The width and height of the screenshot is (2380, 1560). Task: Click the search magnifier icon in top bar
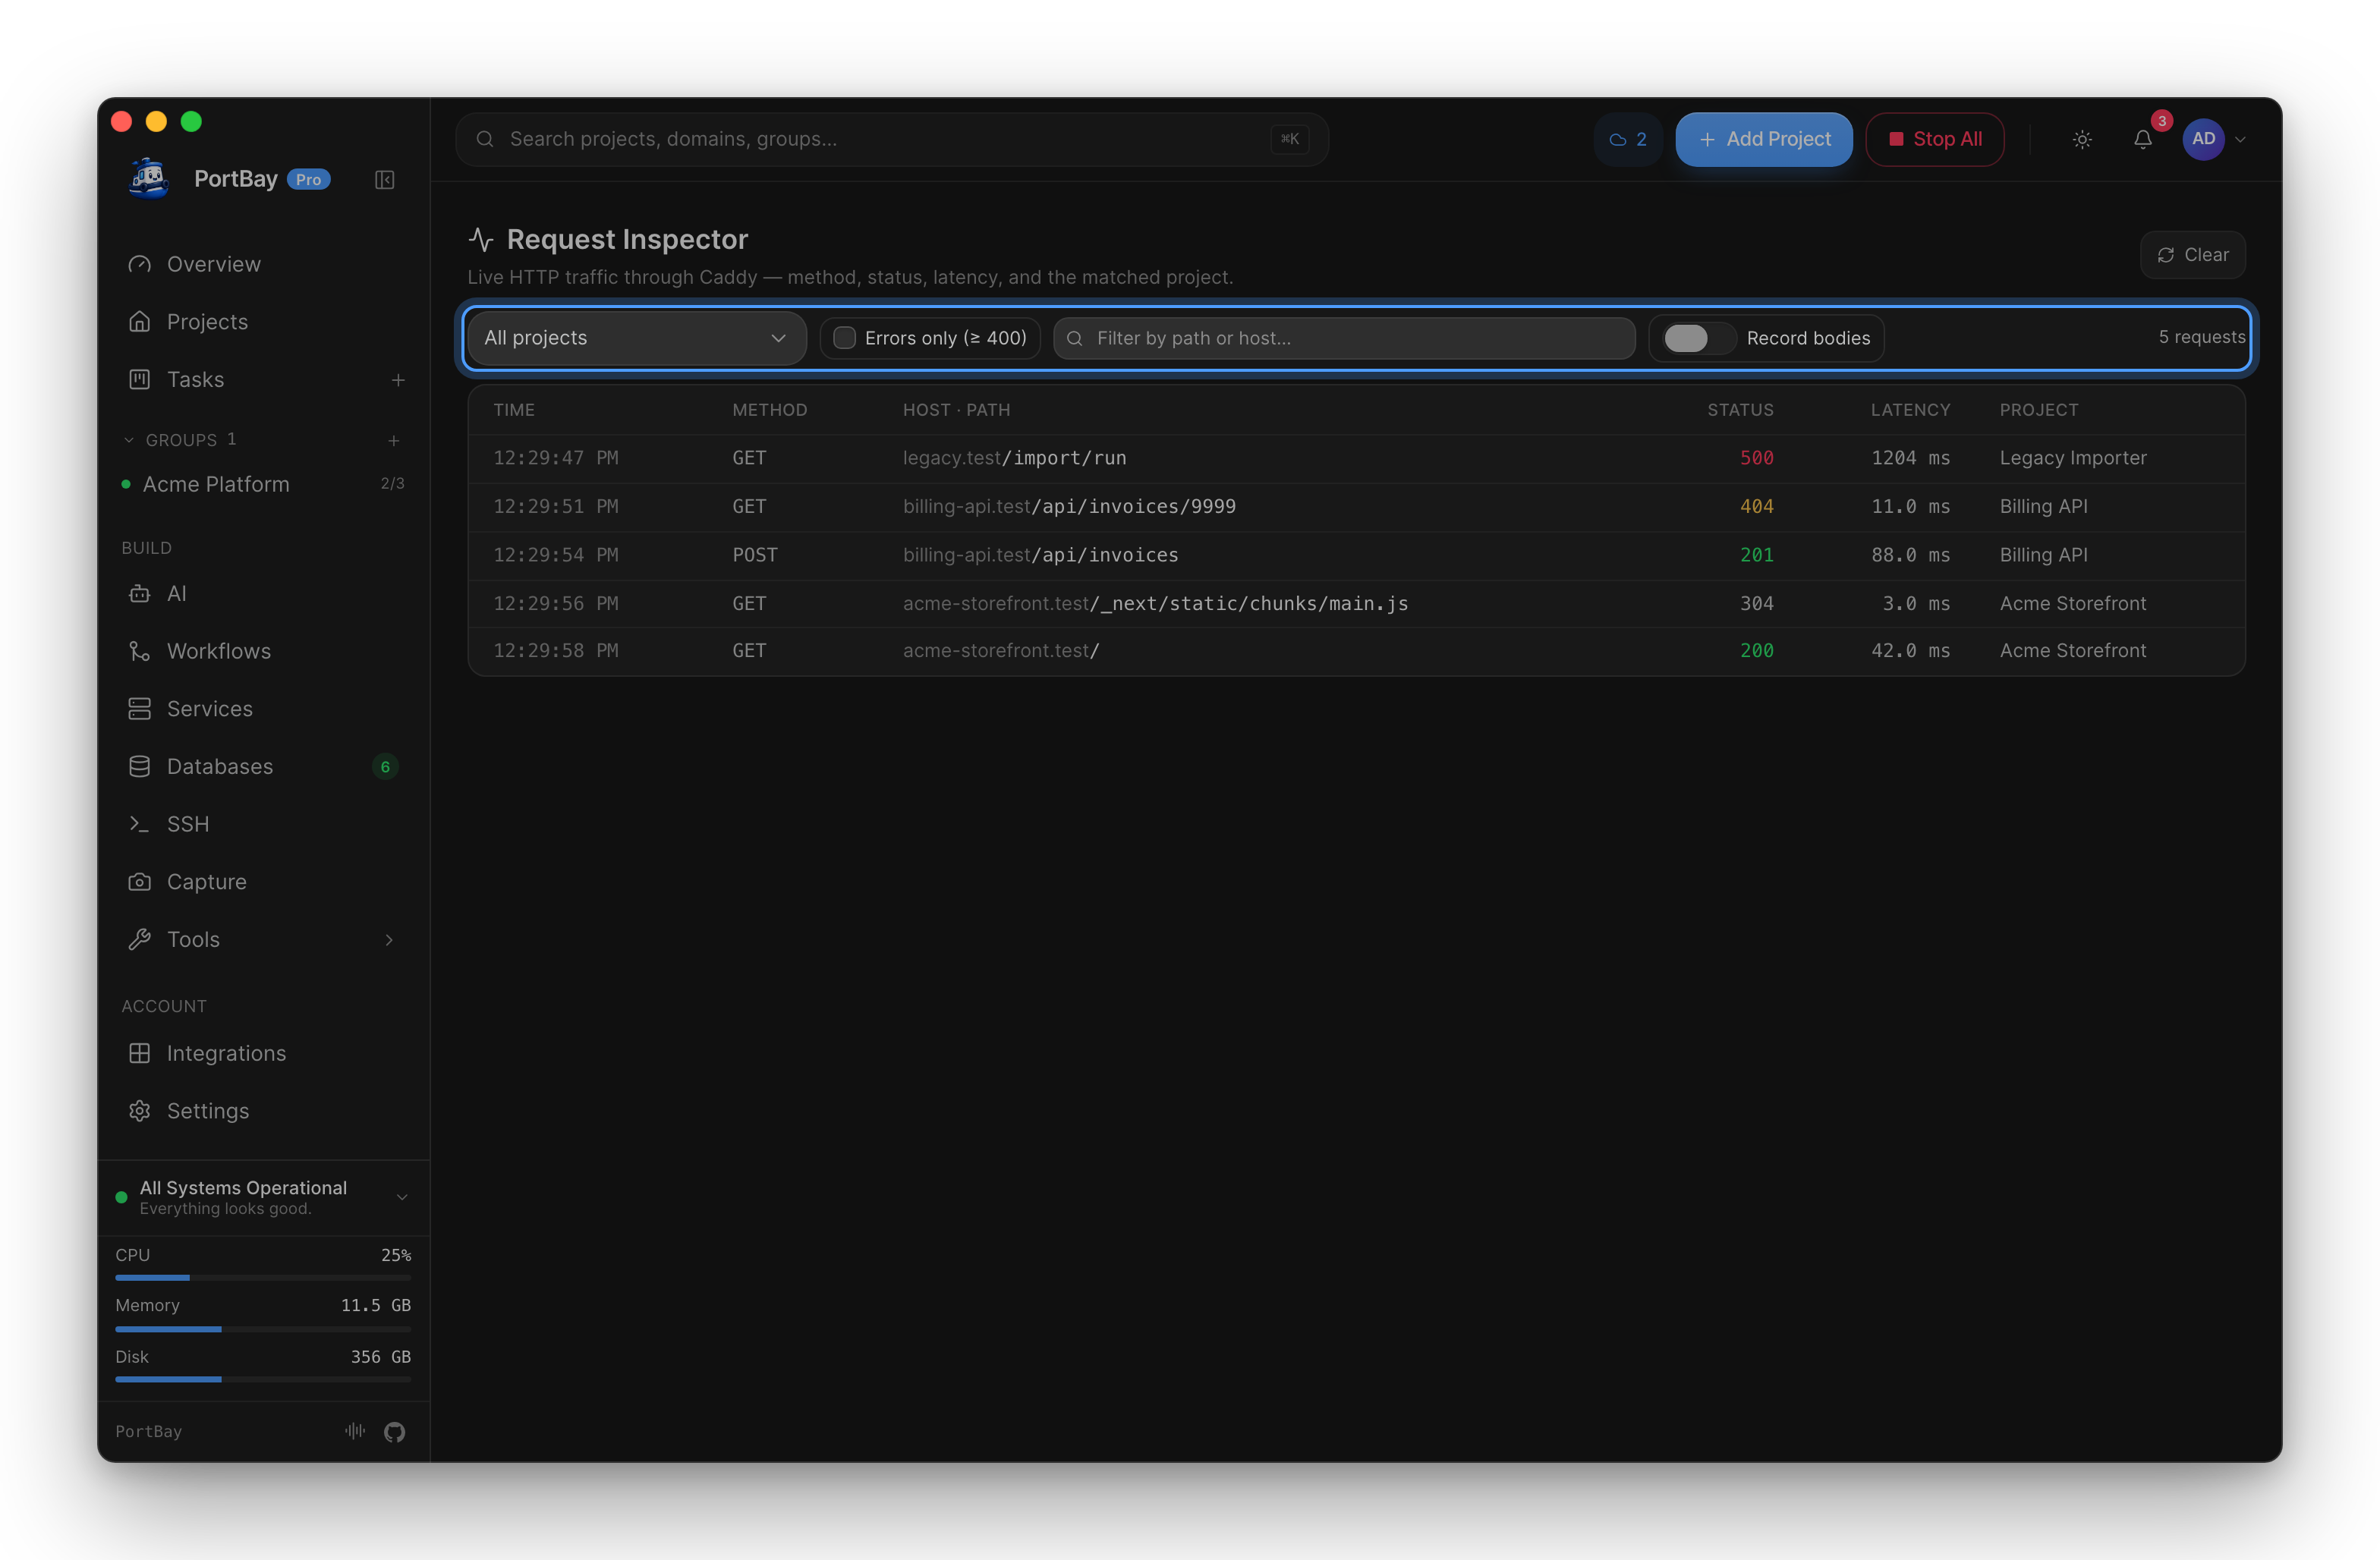click(x=485, y=139)
